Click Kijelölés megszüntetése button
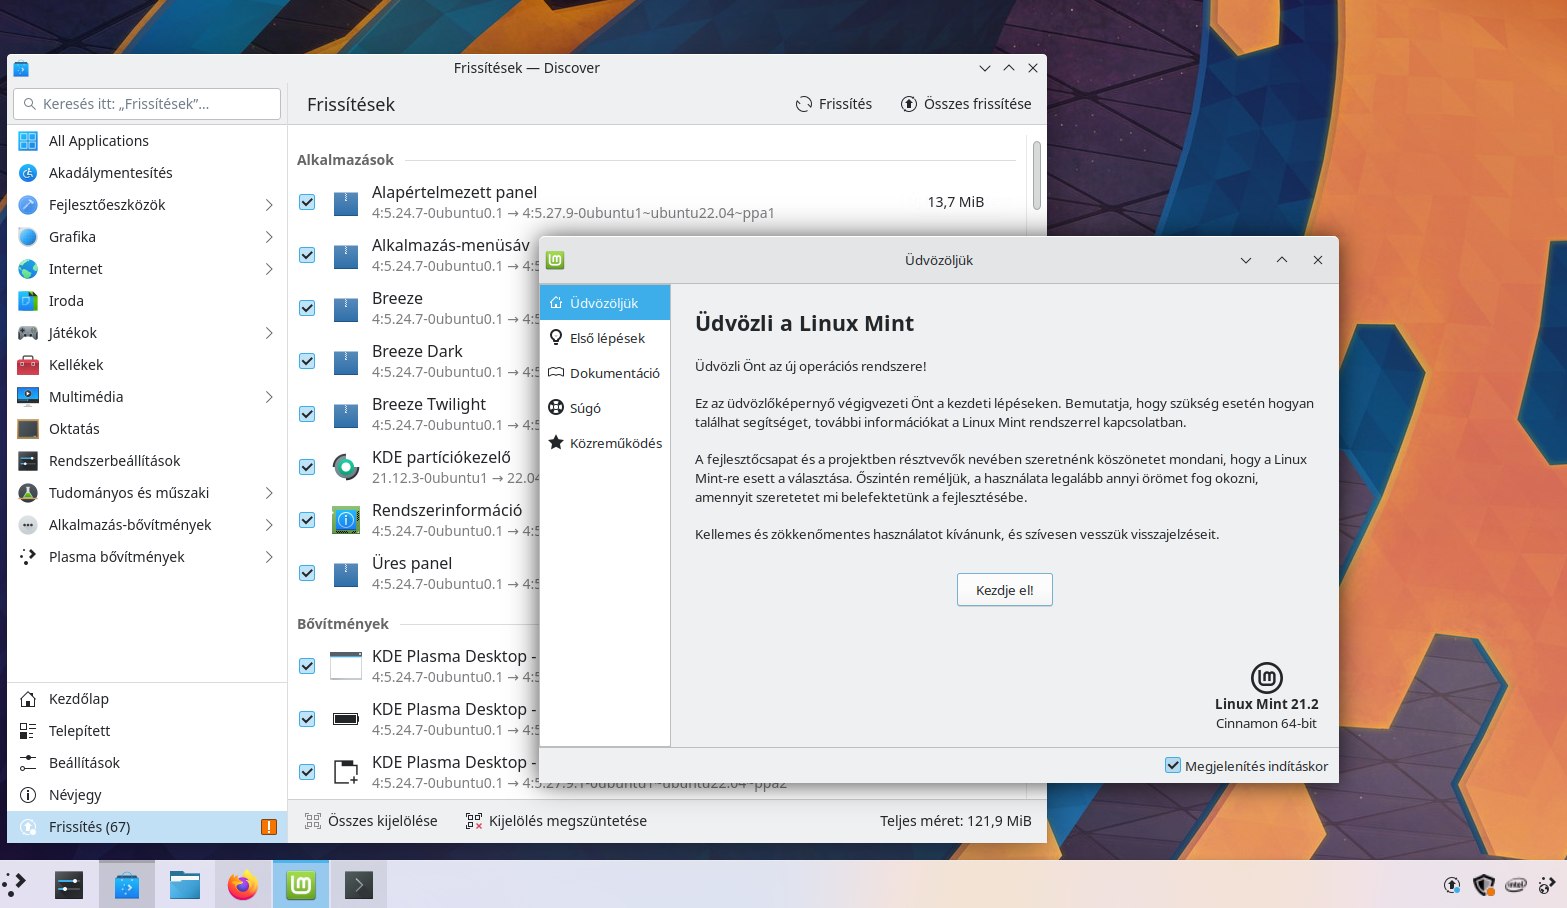 point(557,821)
